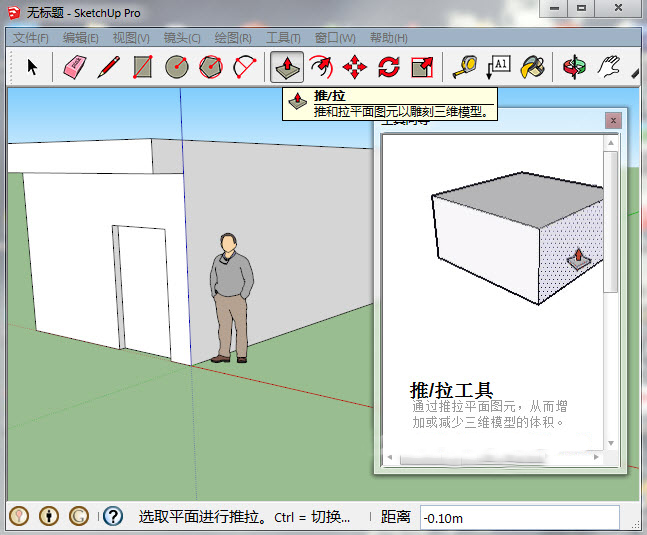Click the standing man figure in the model
647x535 pixels.
(231, 298)
